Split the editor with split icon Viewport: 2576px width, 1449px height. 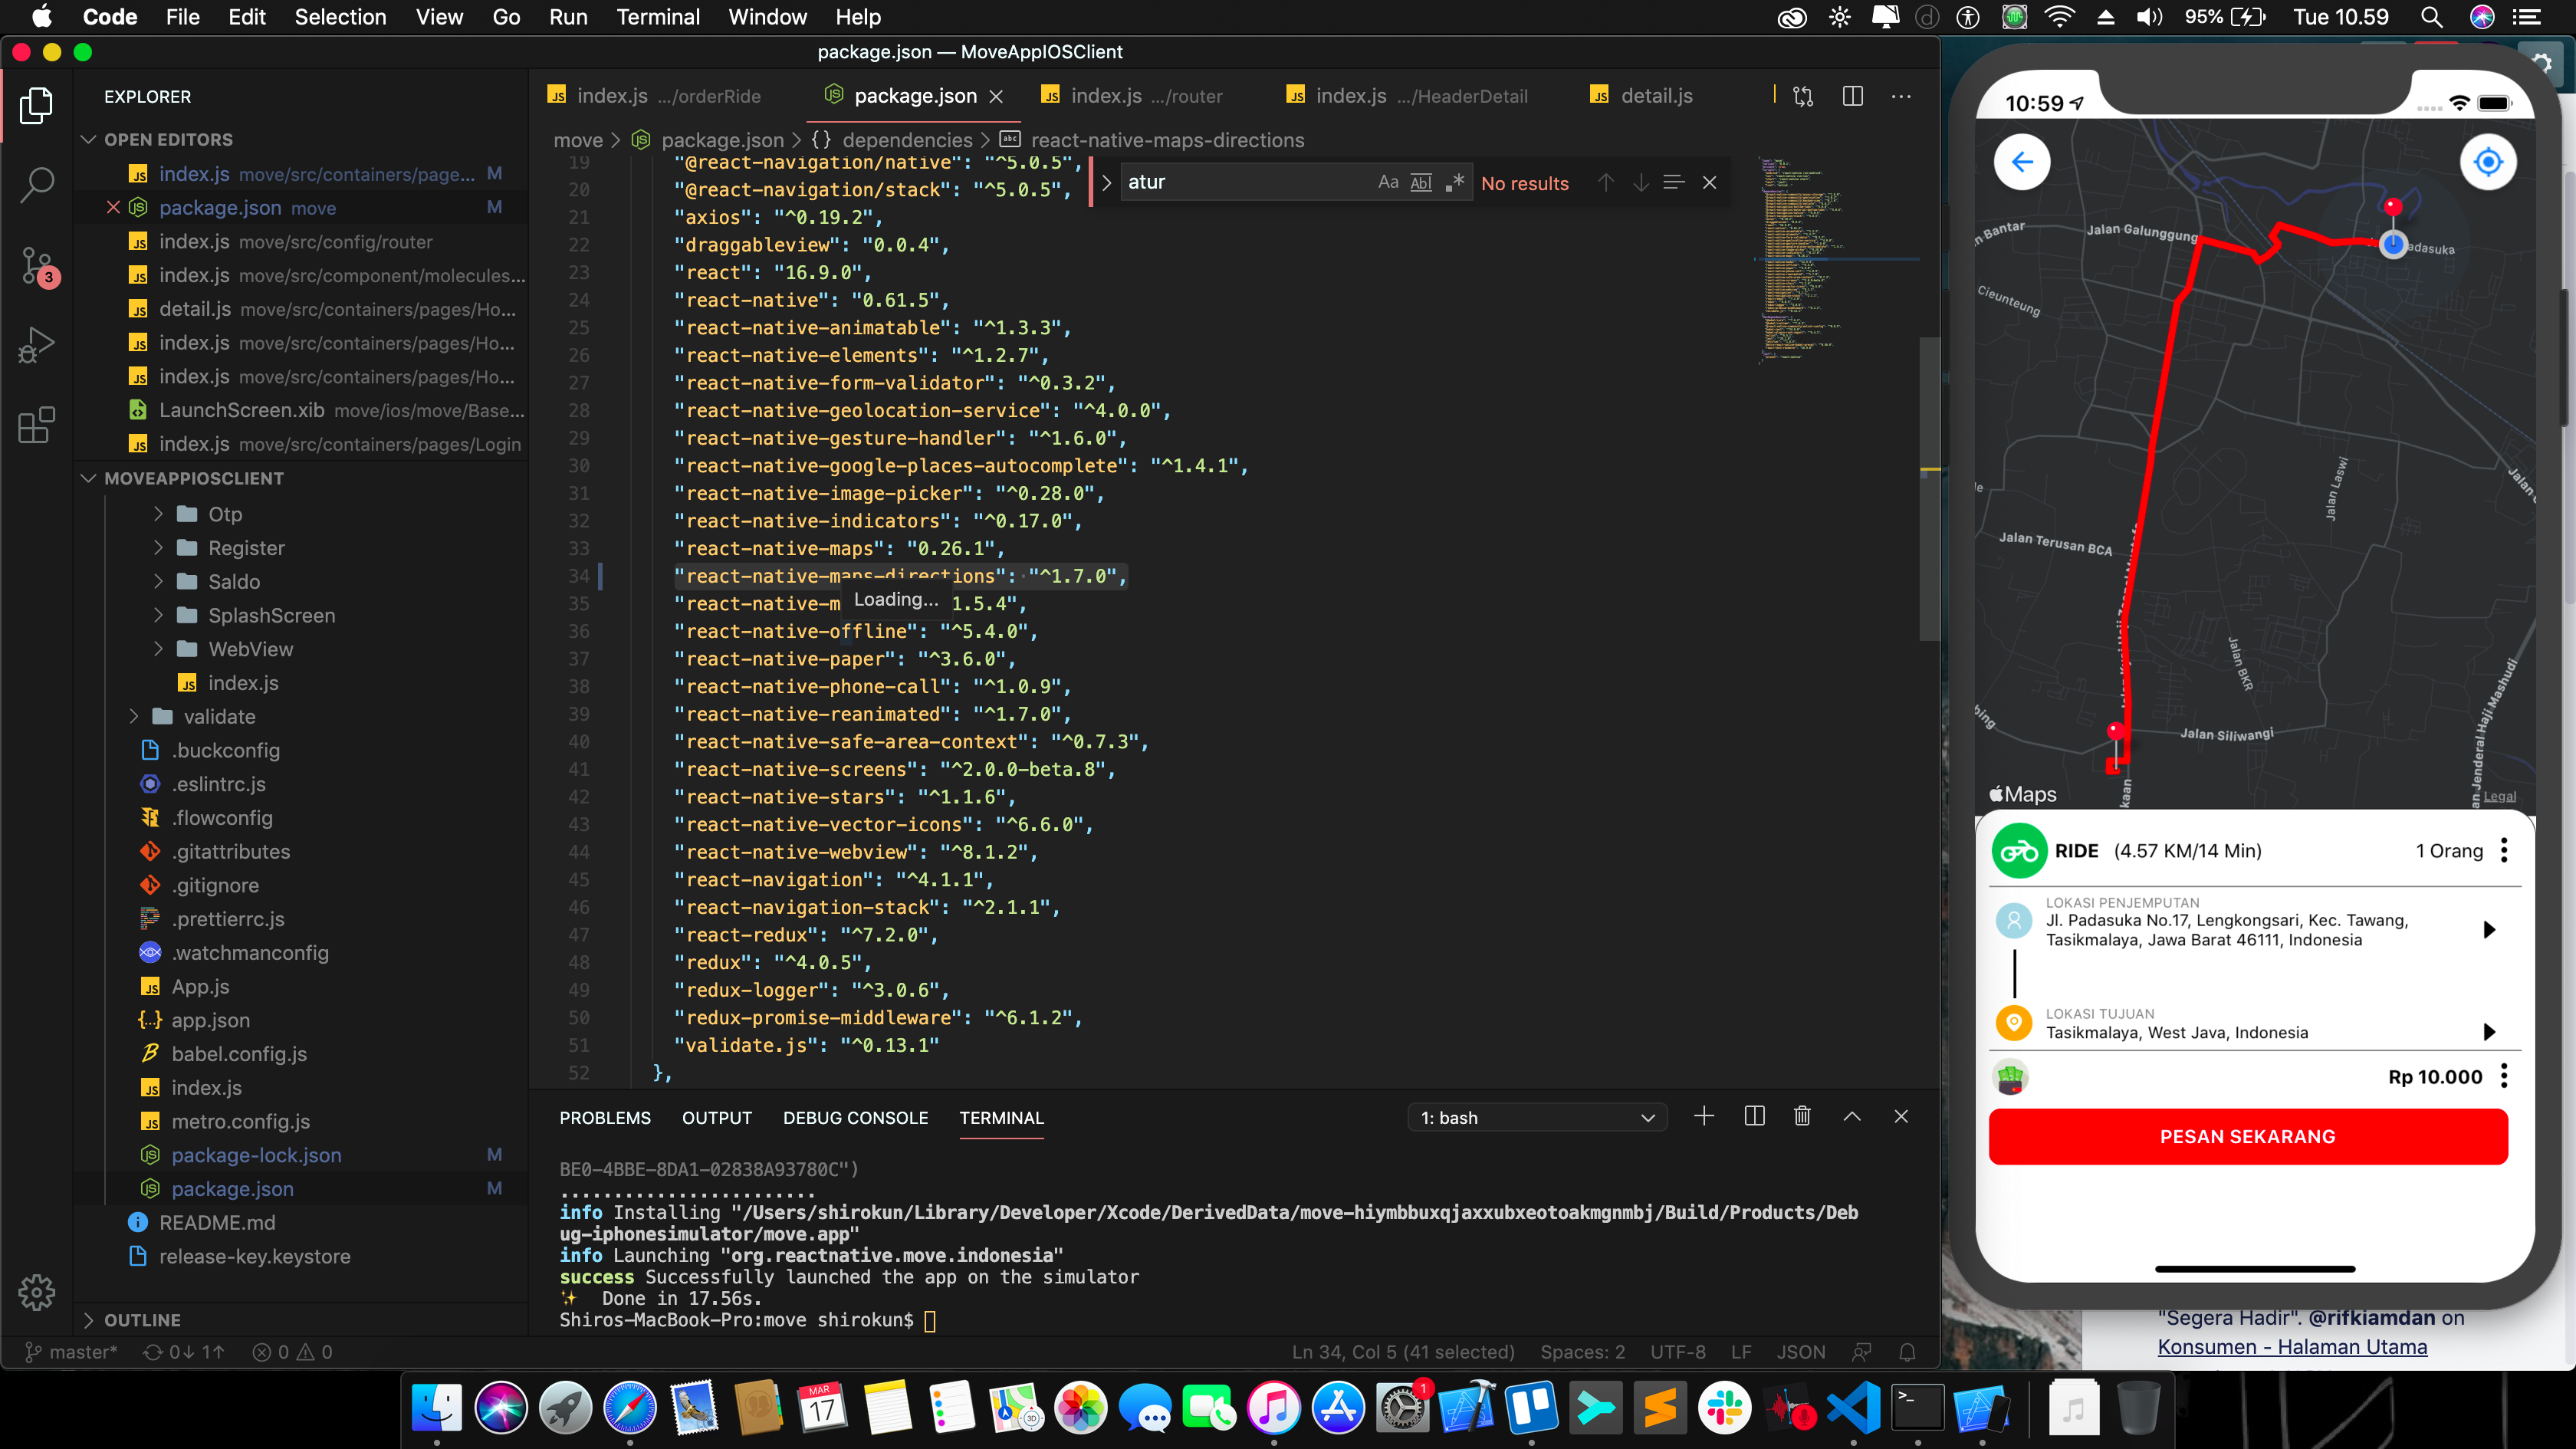[1853, 96]
